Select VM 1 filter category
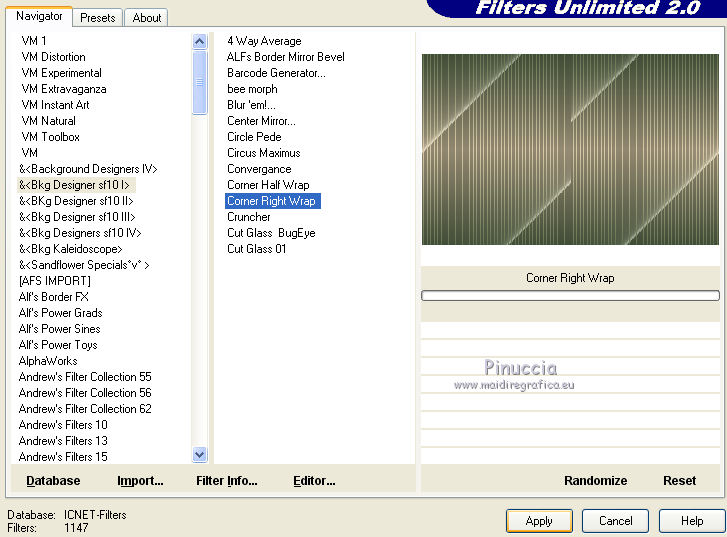 click(34, 41)
